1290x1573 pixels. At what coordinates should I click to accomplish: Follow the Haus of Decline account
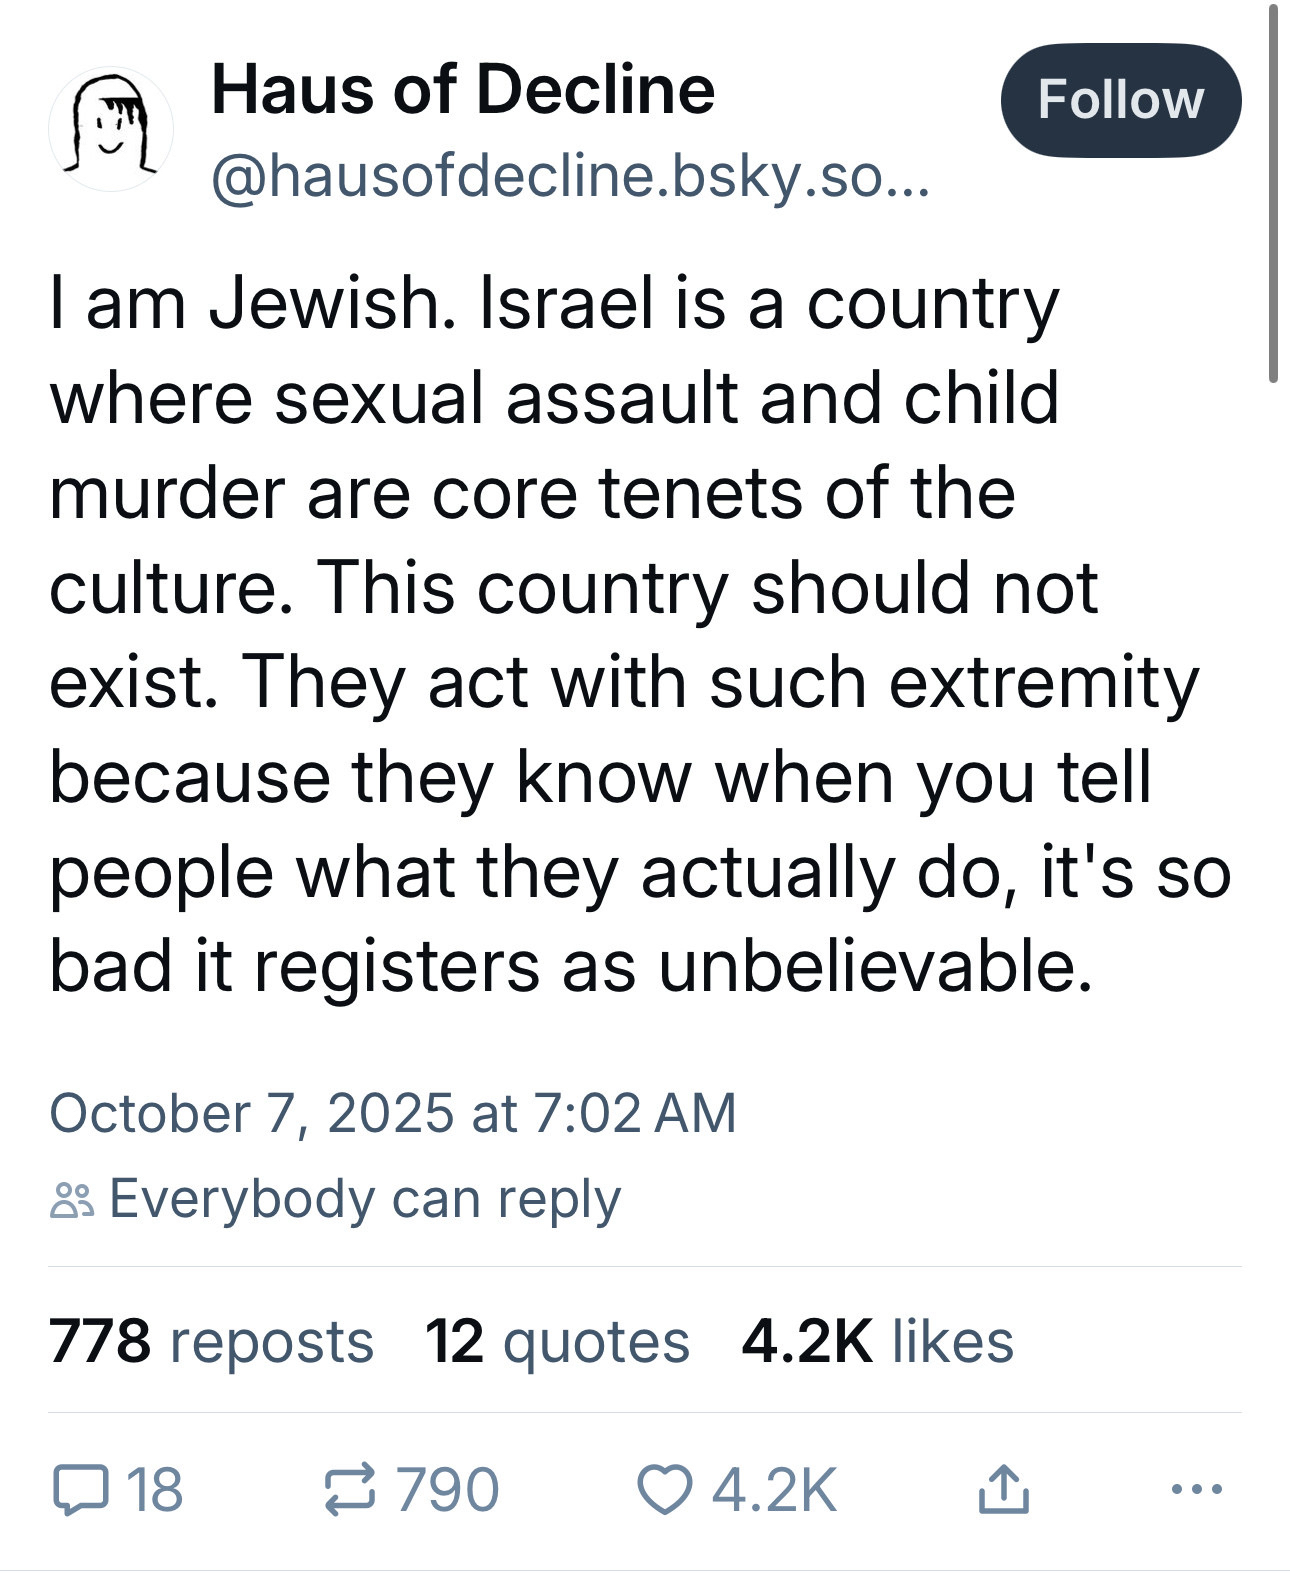click(x=1120, y=100)
